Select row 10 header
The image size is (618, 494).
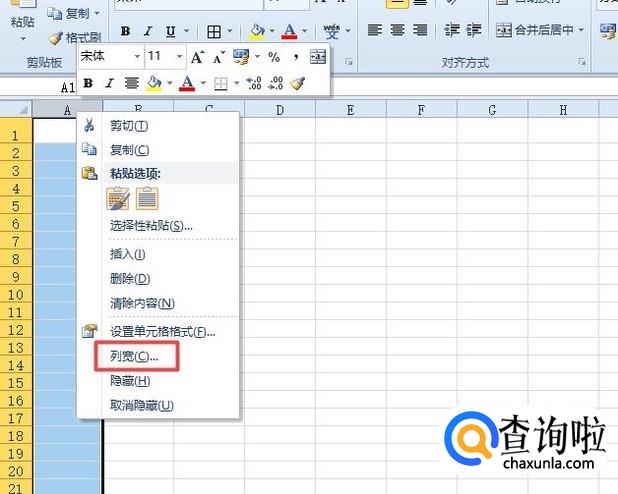16,295
